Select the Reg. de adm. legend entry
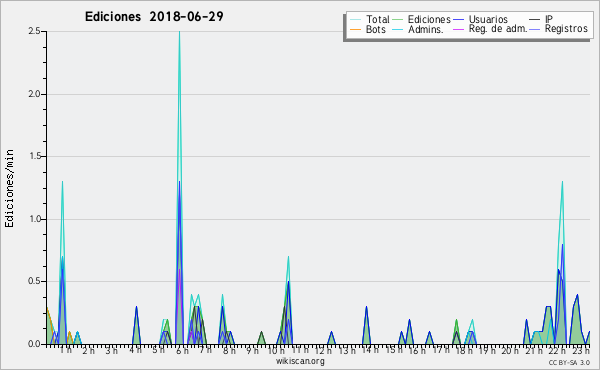This screenshot has width=600, height=370. coord(497,29)
